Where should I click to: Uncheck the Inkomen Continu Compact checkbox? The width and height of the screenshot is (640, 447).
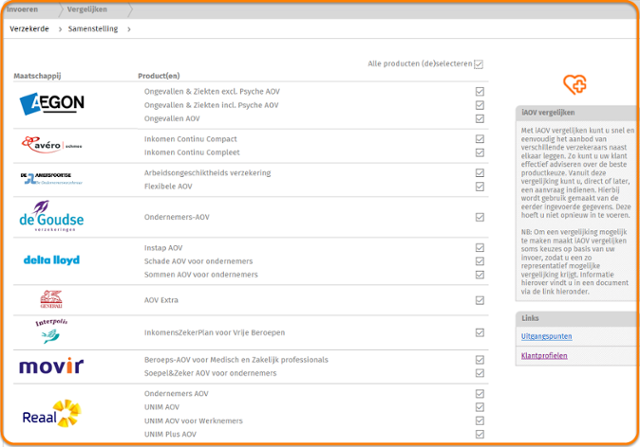pos(480,138)
